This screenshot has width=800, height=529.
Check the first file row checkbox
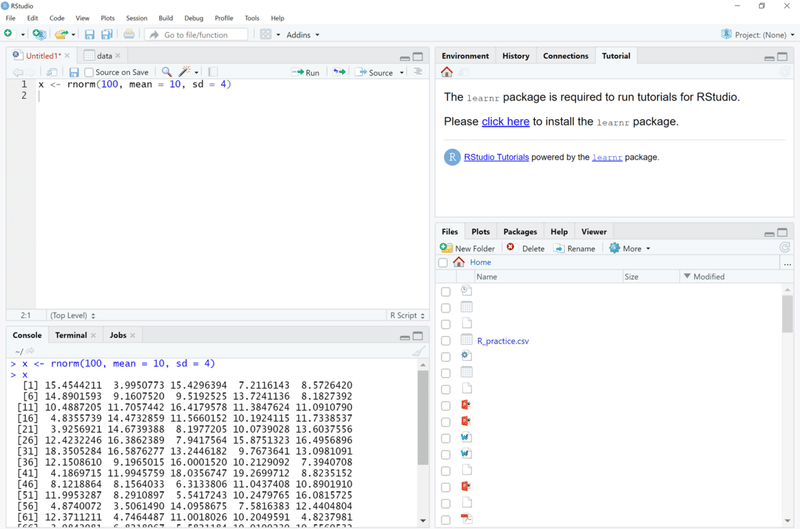(445, 292)
